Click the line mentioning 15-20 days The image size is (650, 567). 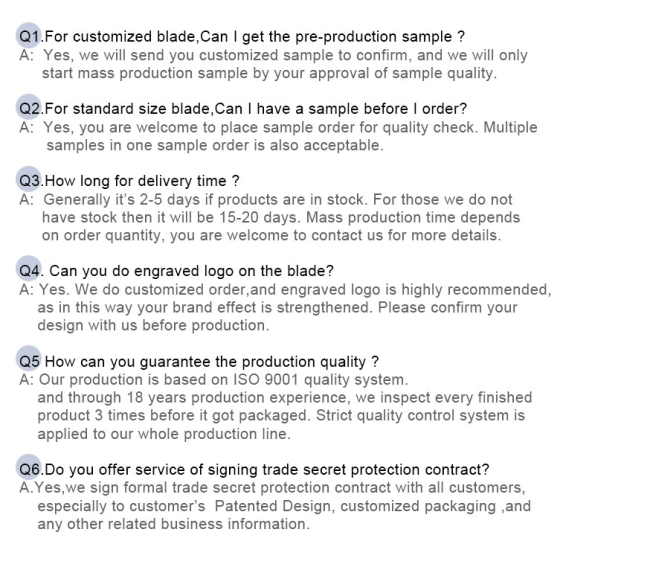[280, 217]
